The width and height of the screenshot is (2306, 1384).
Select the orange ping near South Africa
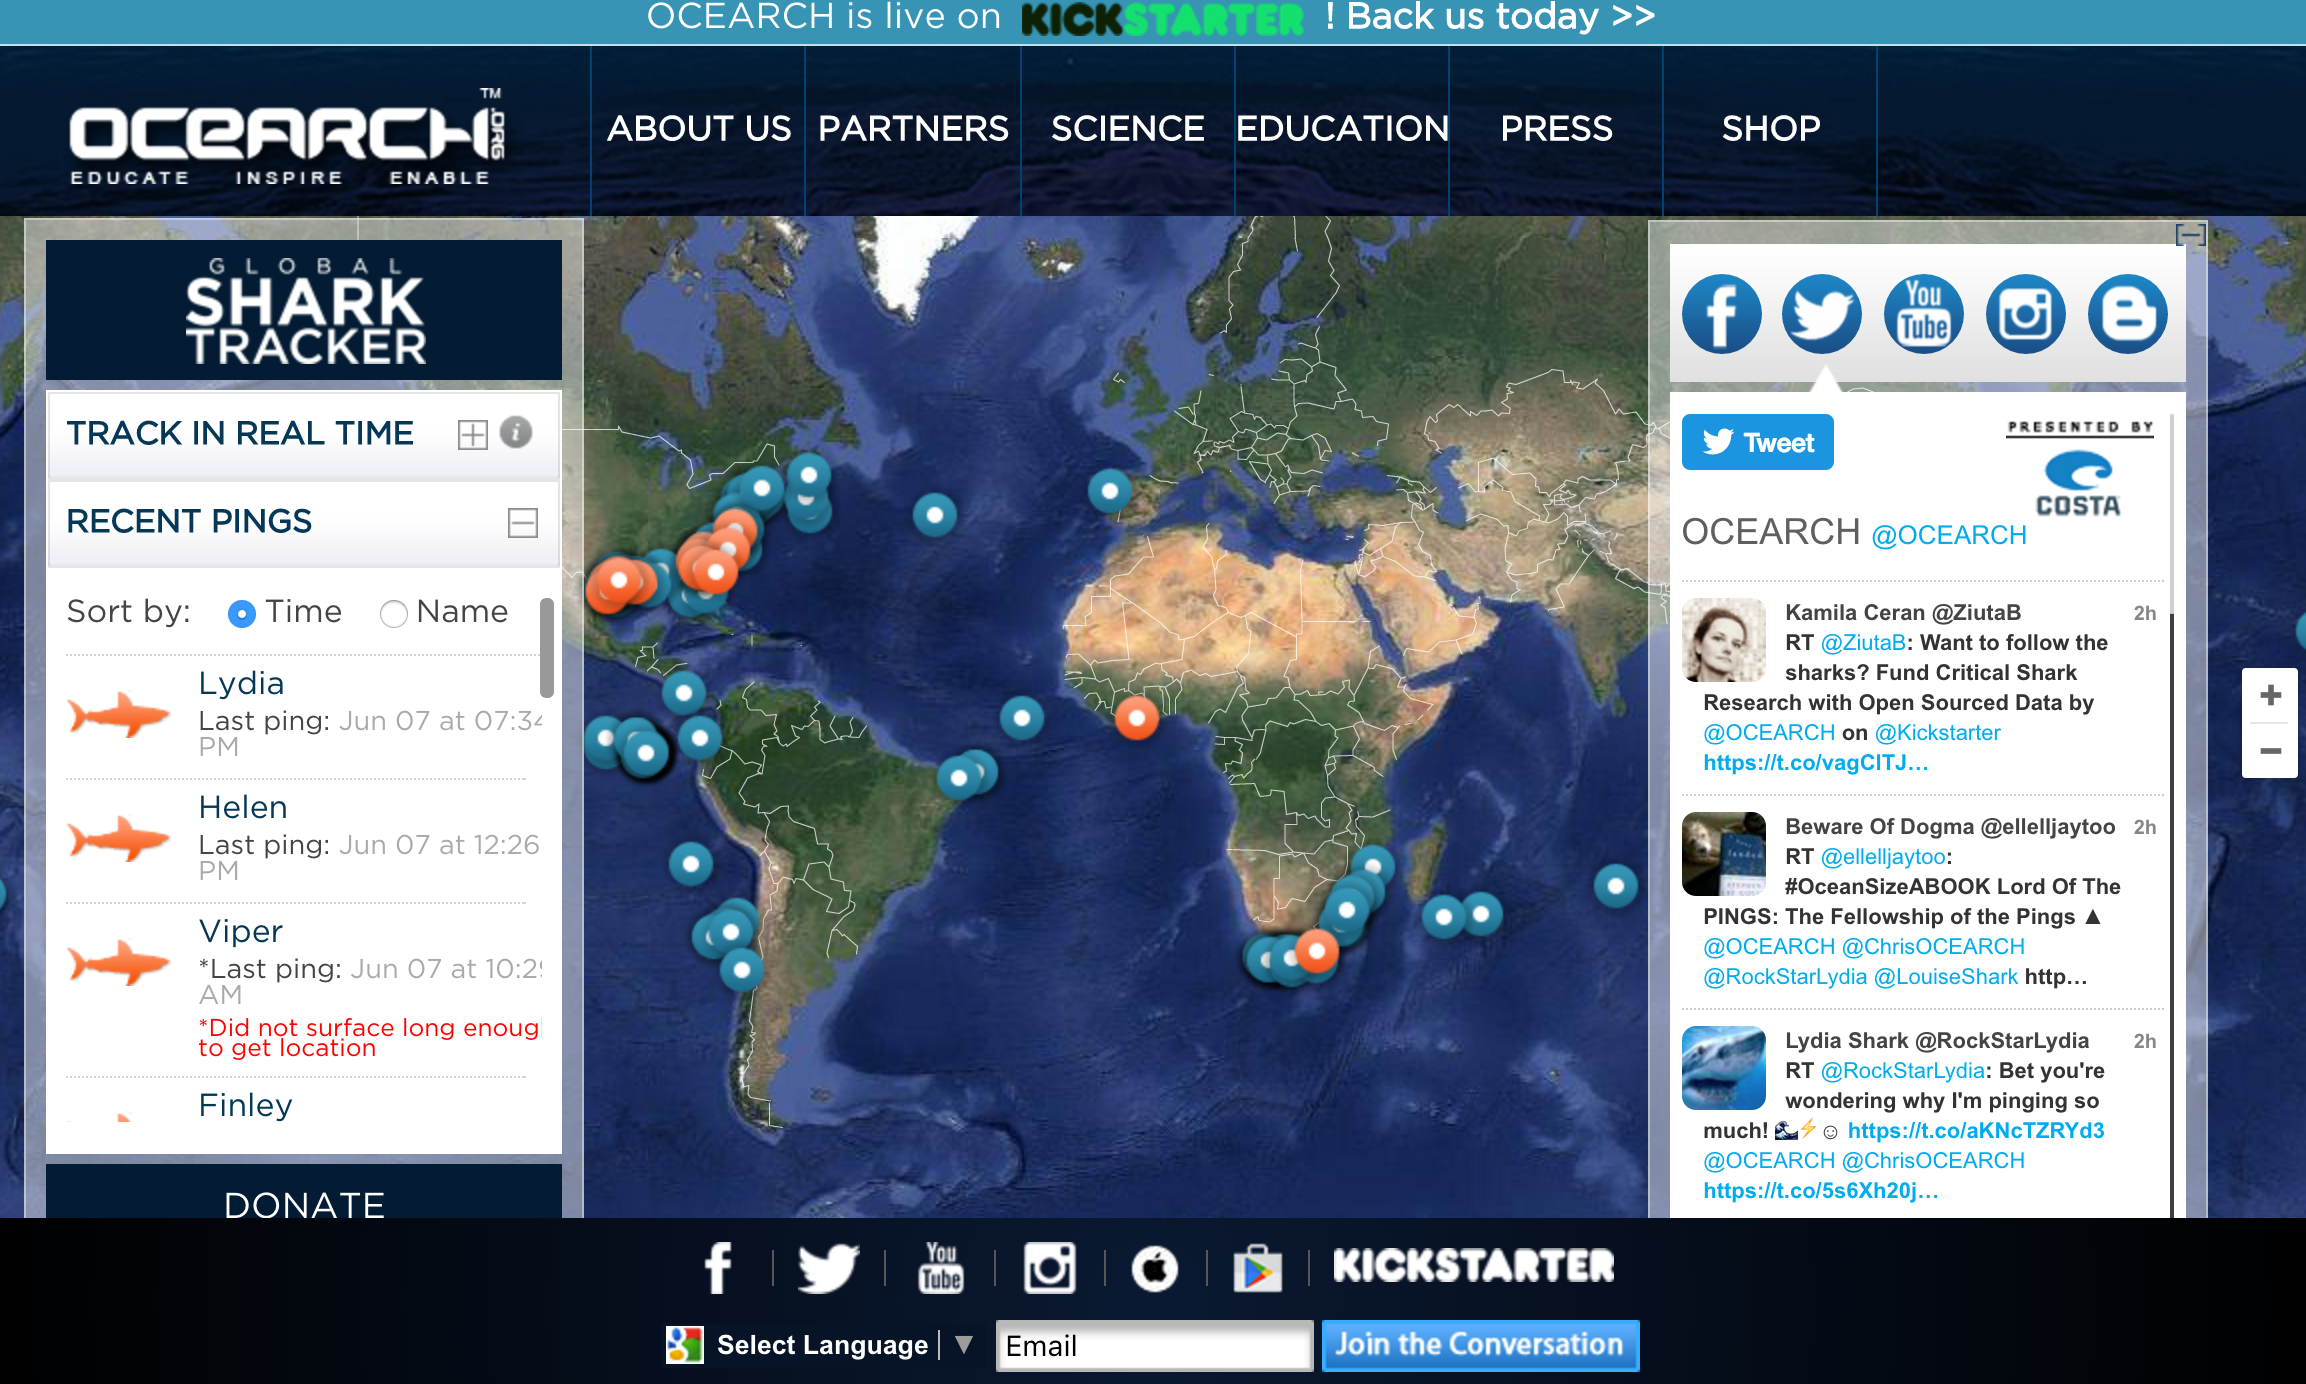[x=1317, y=951]
